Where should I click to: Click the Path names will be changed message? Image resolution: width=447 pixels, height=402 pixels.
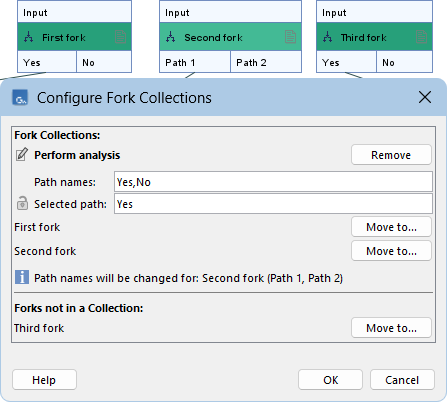[x=188, y=278]
